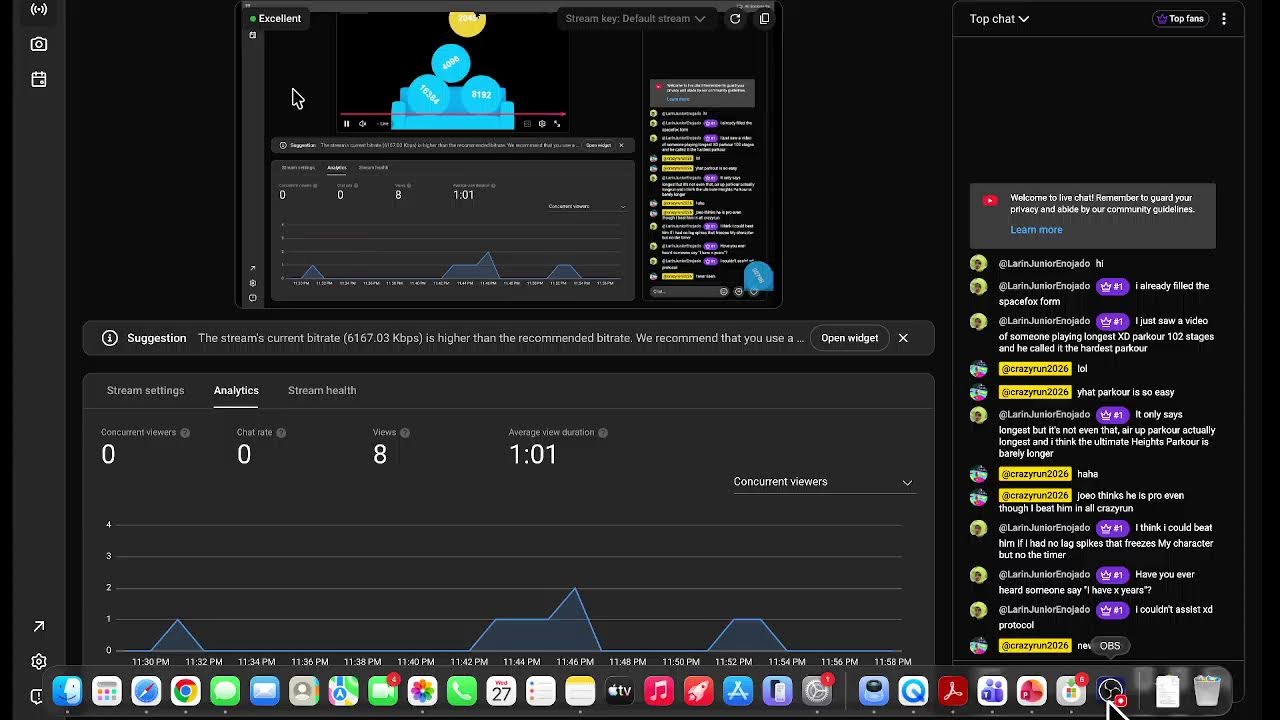Open Google Chrome from the Dock
The image size is (1280, 720).
pyautogui.click(x=185, y=691)
